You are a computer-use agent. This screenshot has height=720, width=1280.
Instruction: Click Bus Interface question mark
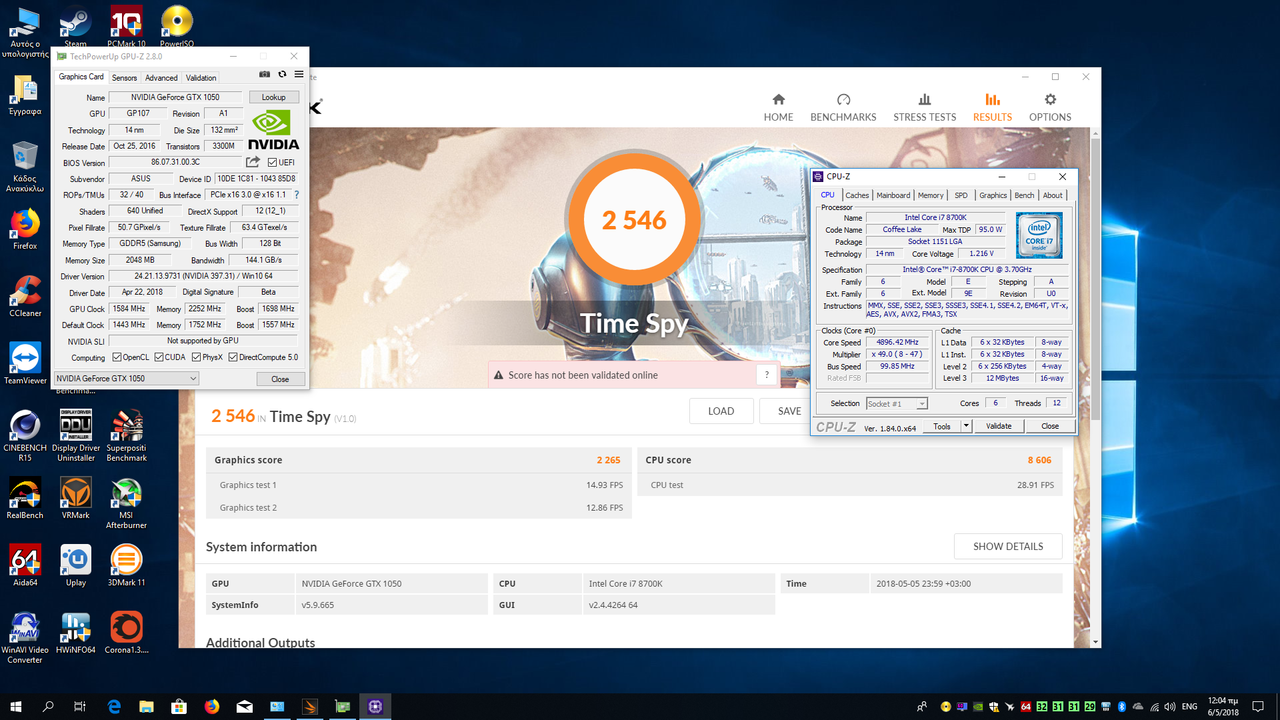pyautogui.click(x=296, y=195)
